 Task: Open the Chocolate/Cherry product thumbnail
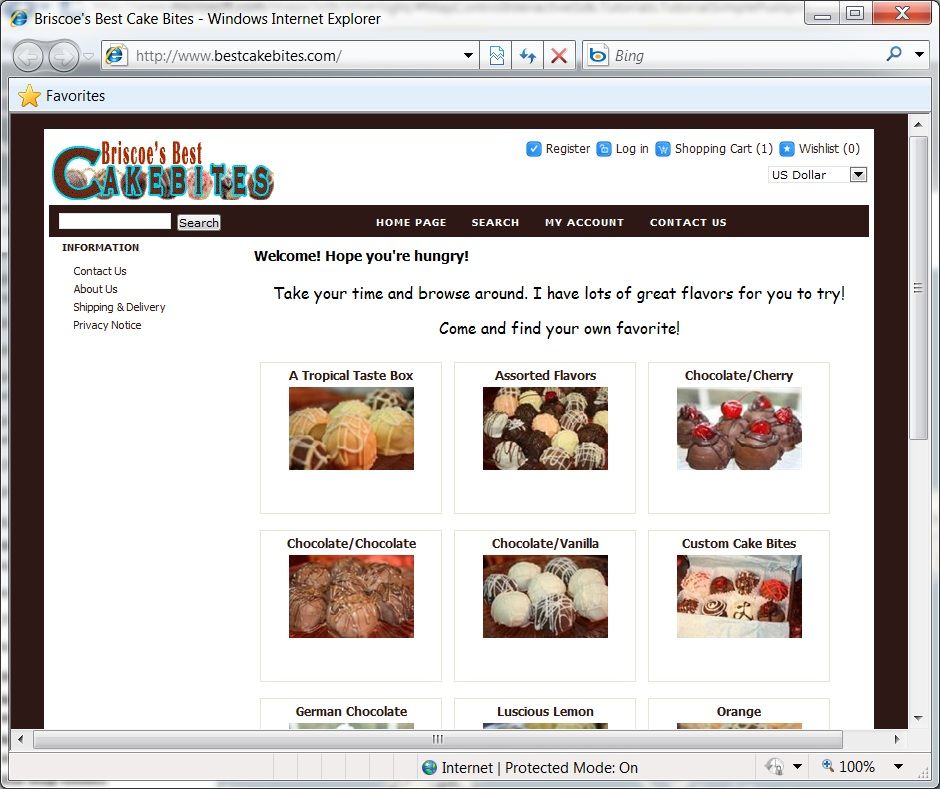coord(739,428)
